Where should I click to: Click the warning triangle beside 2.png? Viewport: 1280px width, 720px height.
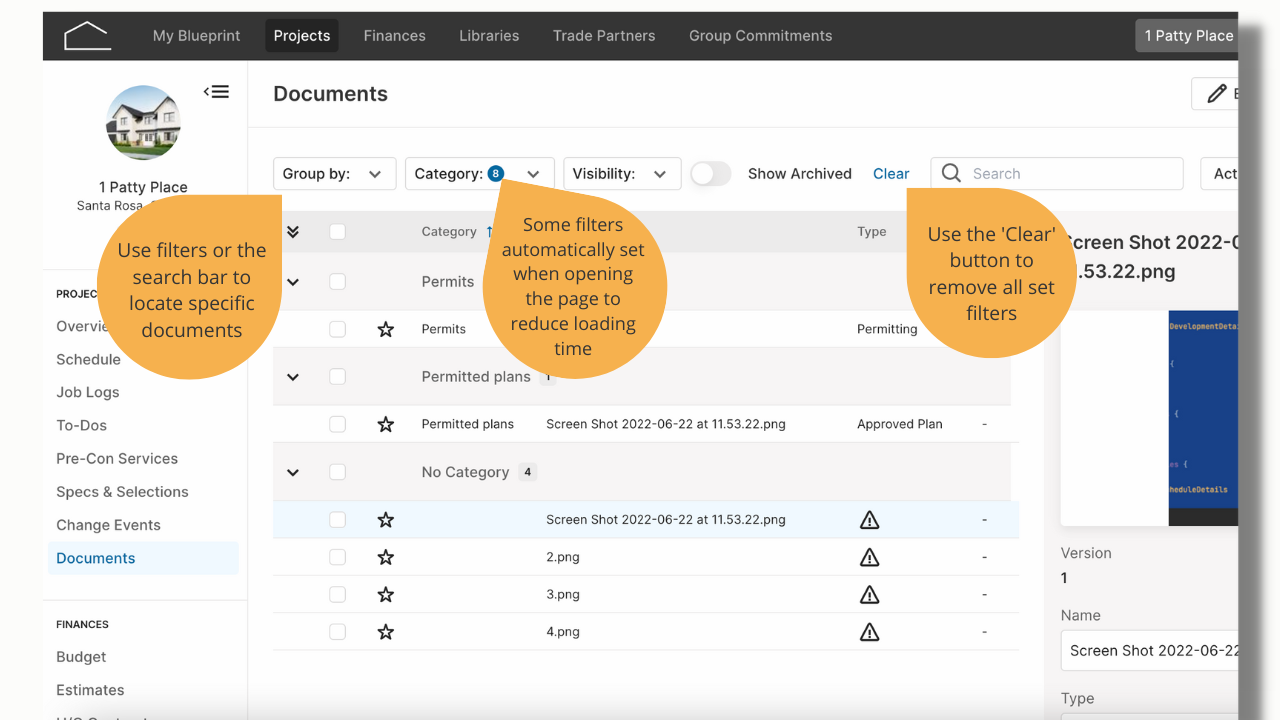click(x=870, y=557)
